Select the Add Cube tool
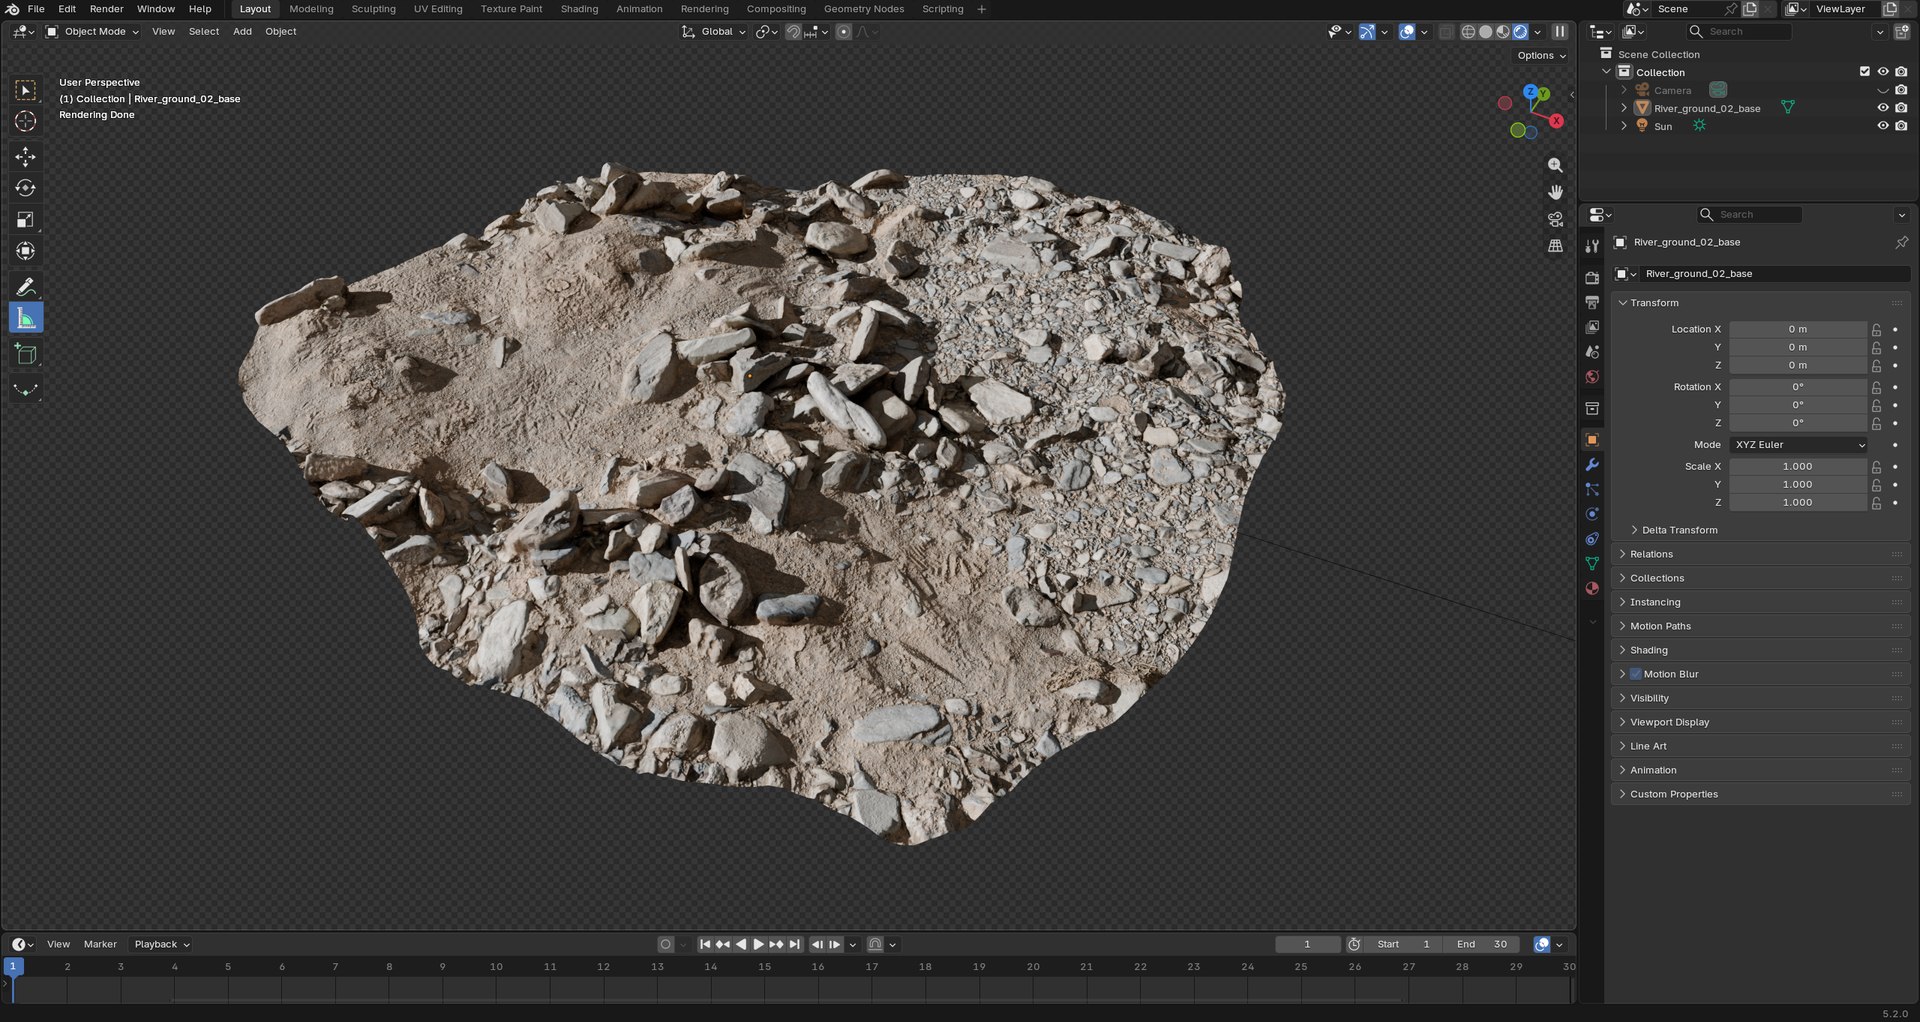The height and width of the screenshot is (1022, 1920). tap(26, 354)
